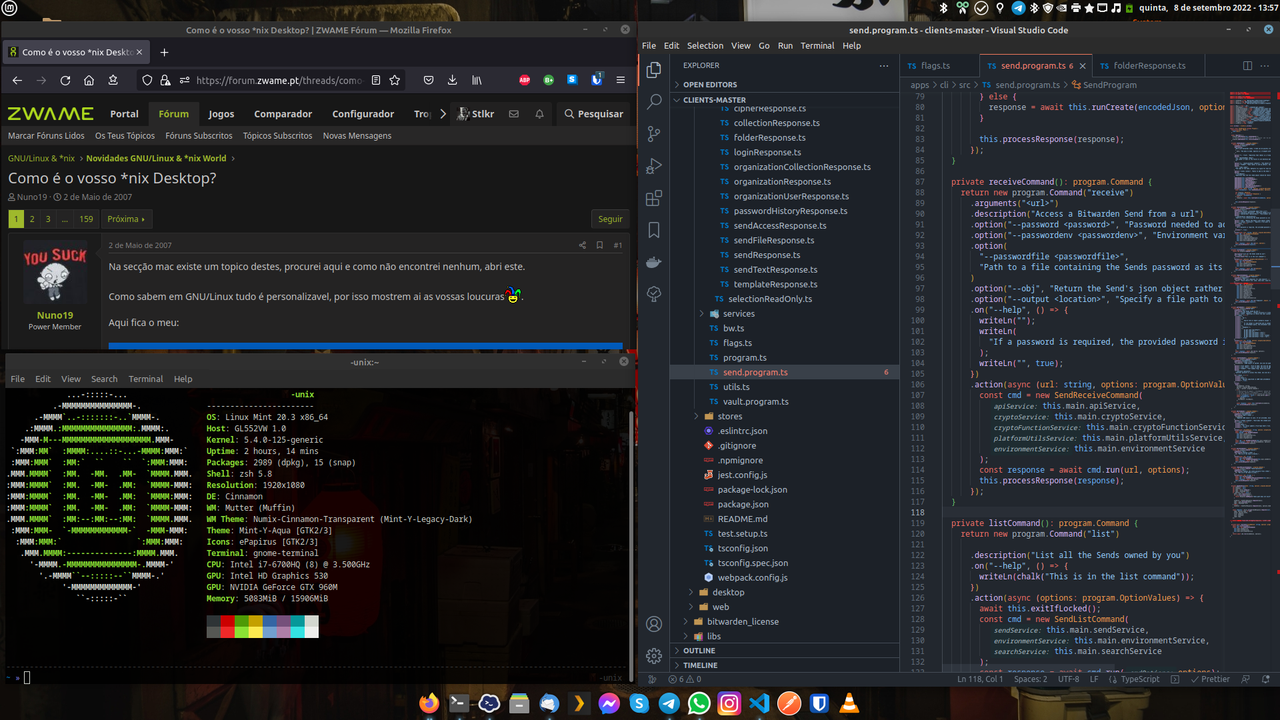Open the terminal's Terminal menu
This screenshot has height=720, width=1280.
pos(145,379)
